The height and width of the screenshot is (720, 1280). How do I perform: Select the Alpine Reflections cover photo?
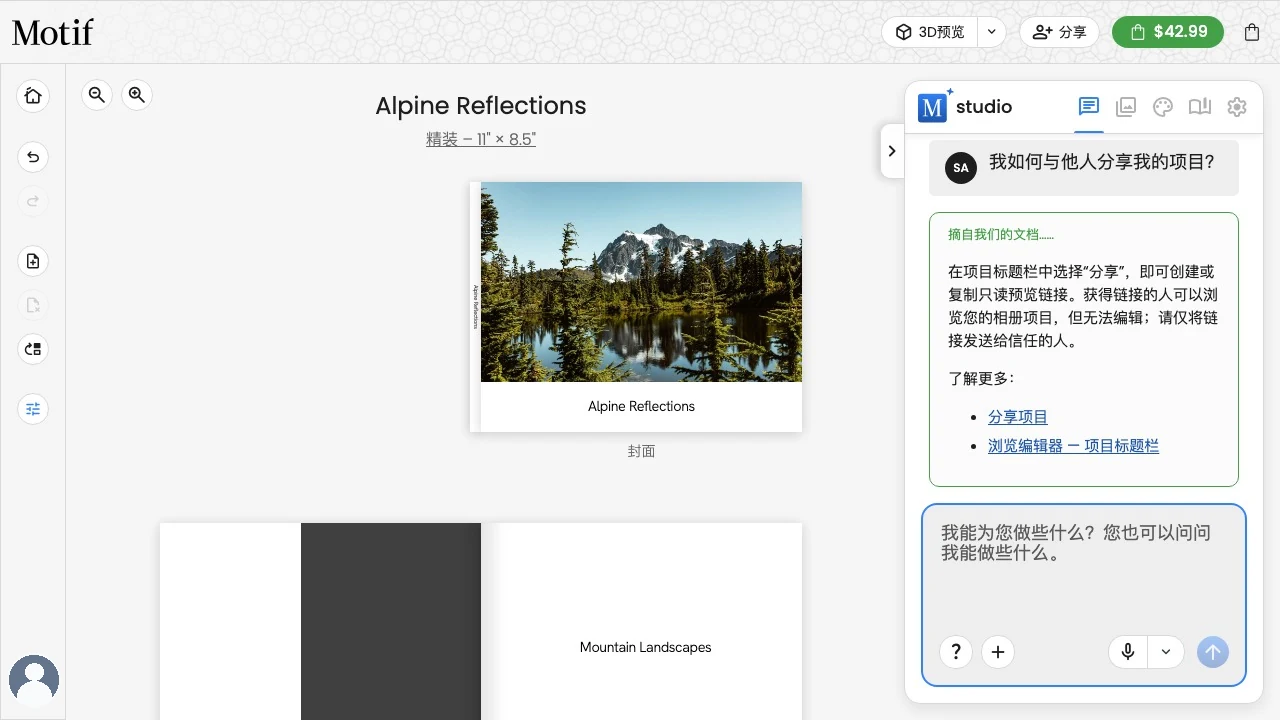tap(641, 282)
